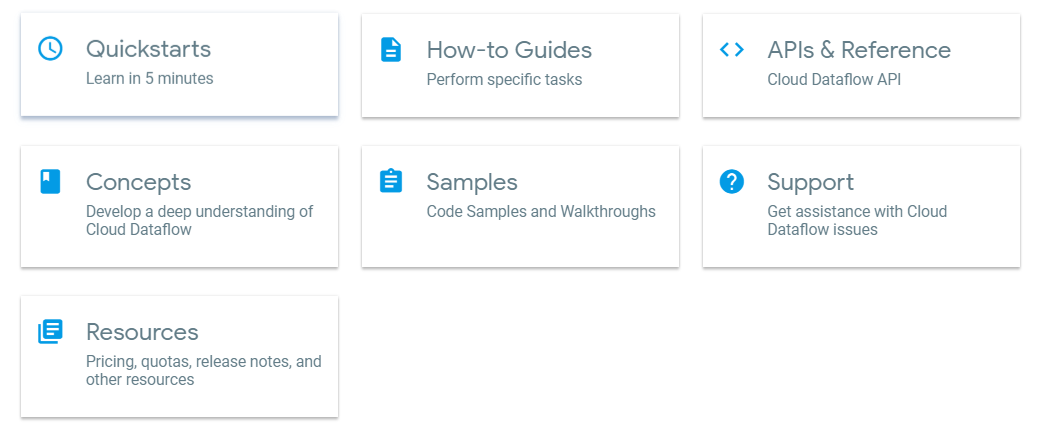Screen dimensions: 1040x429
Task: Click the Resources library icon
Action: point(50,331)
